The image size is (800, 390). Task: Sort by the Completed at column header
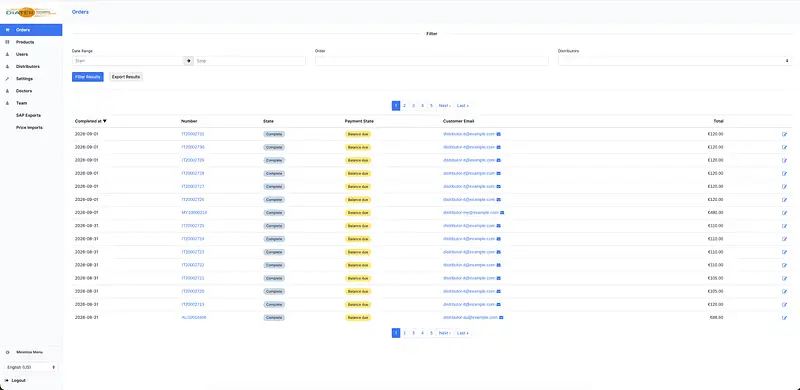(x=91, y=121)
